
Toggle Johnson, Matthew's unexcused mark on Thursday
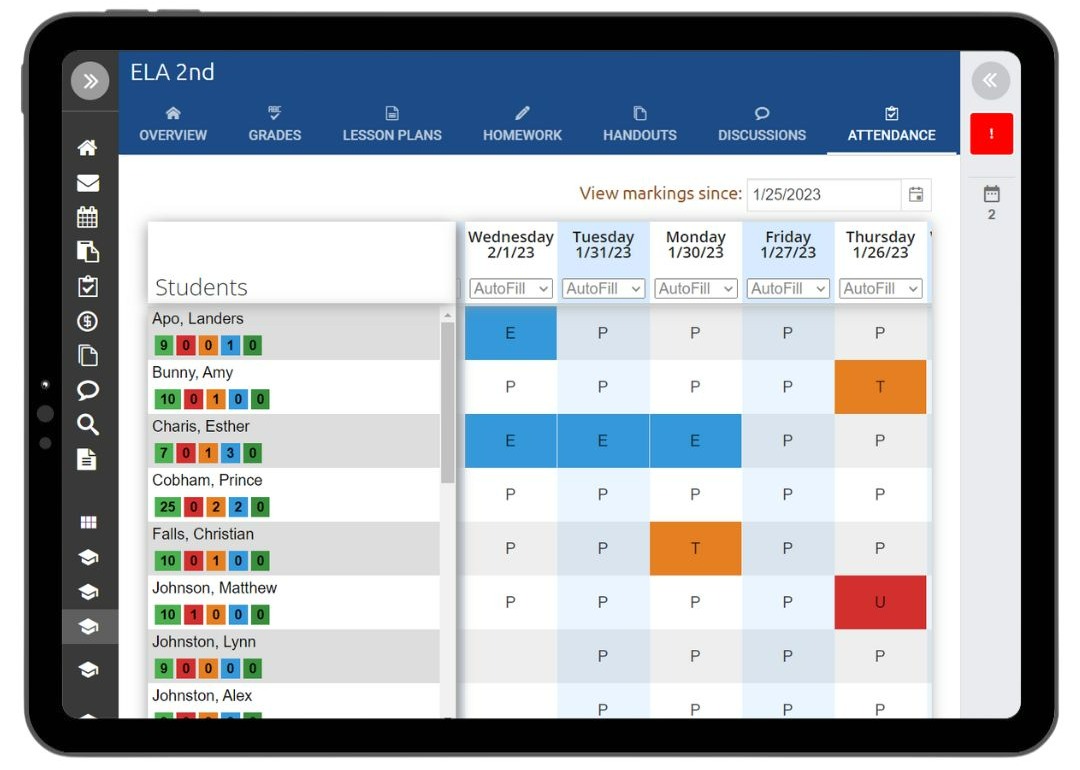tap(880, 603)
